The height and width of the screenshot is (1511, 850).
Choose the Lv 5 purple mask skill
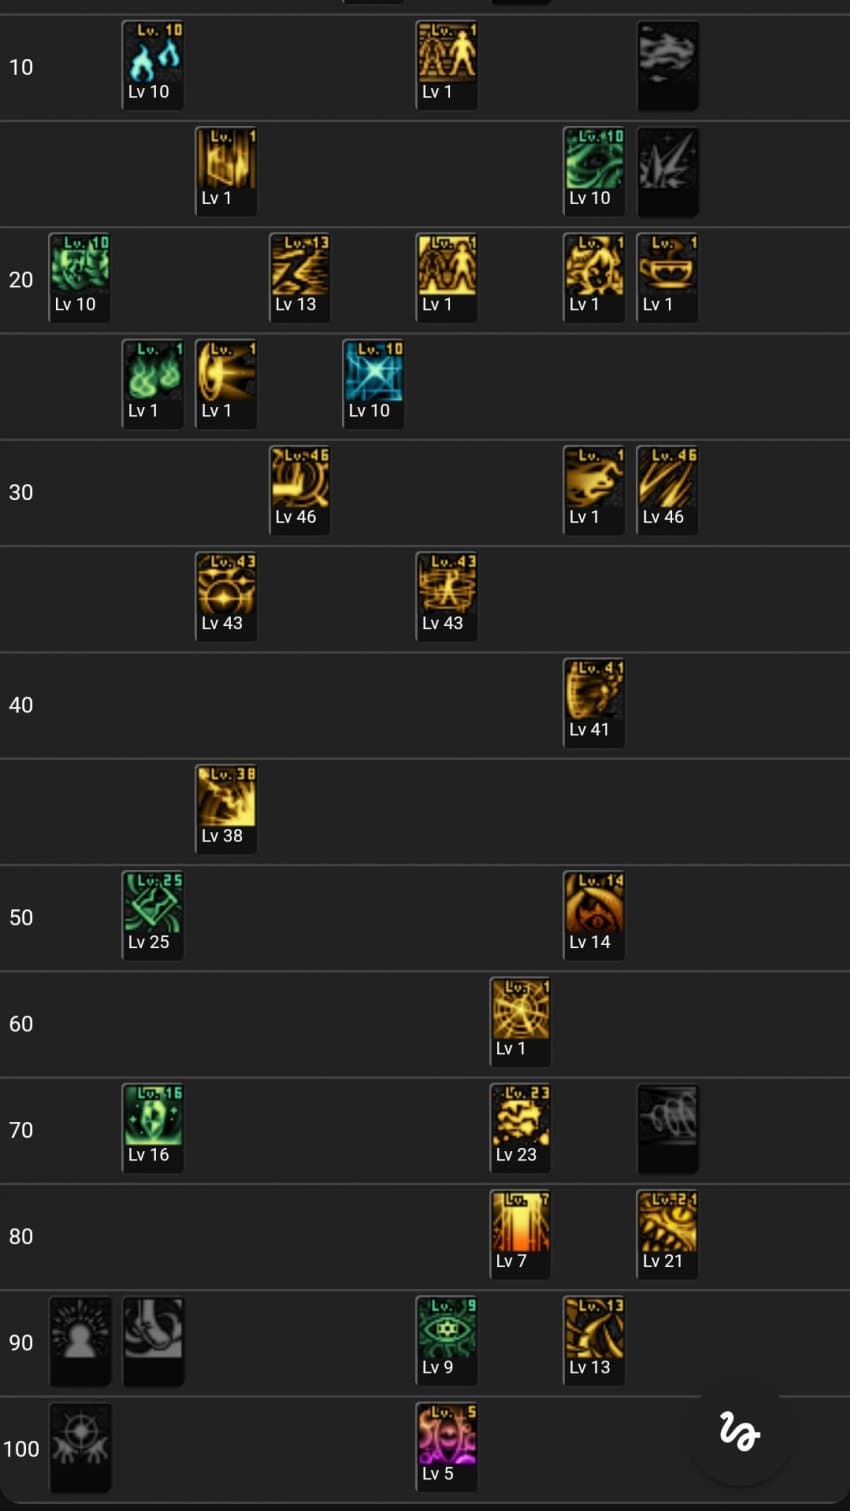[446, 1447]
